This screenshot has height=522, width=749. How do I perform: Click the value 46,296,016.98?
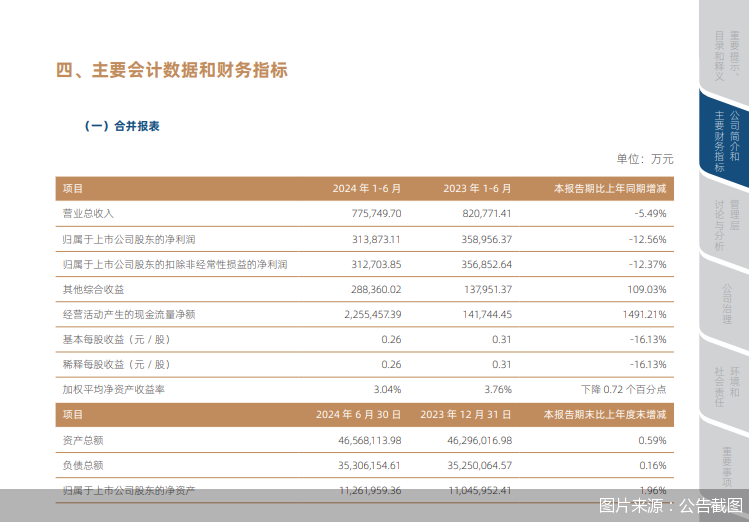click(x=480, y=440)
